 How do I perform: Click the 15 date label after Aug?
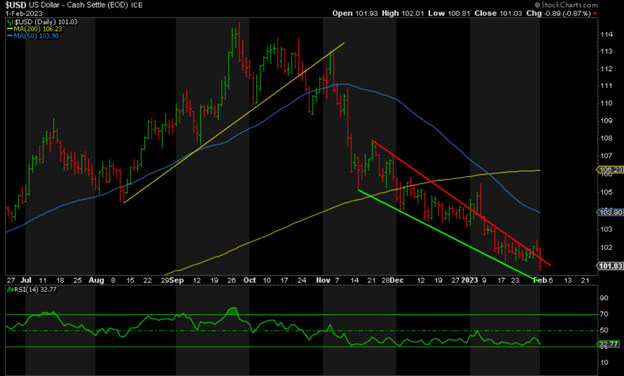130,281
